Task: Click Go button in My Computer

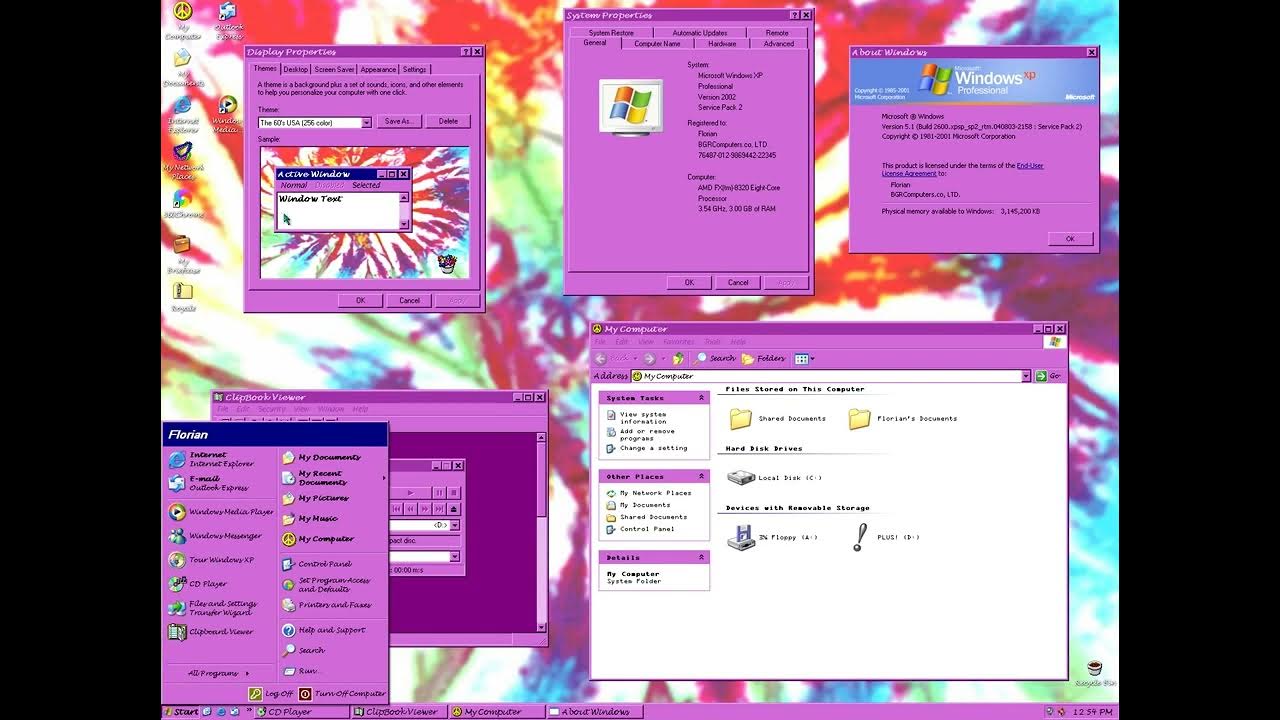Action: [1048, 376]
